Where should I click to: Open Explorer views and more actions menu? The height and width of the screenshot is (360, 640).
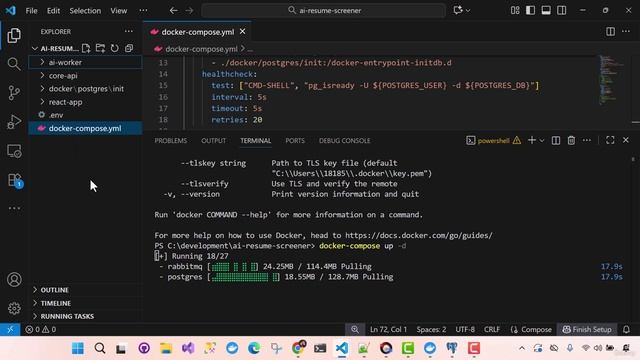[x=129, y=31]
